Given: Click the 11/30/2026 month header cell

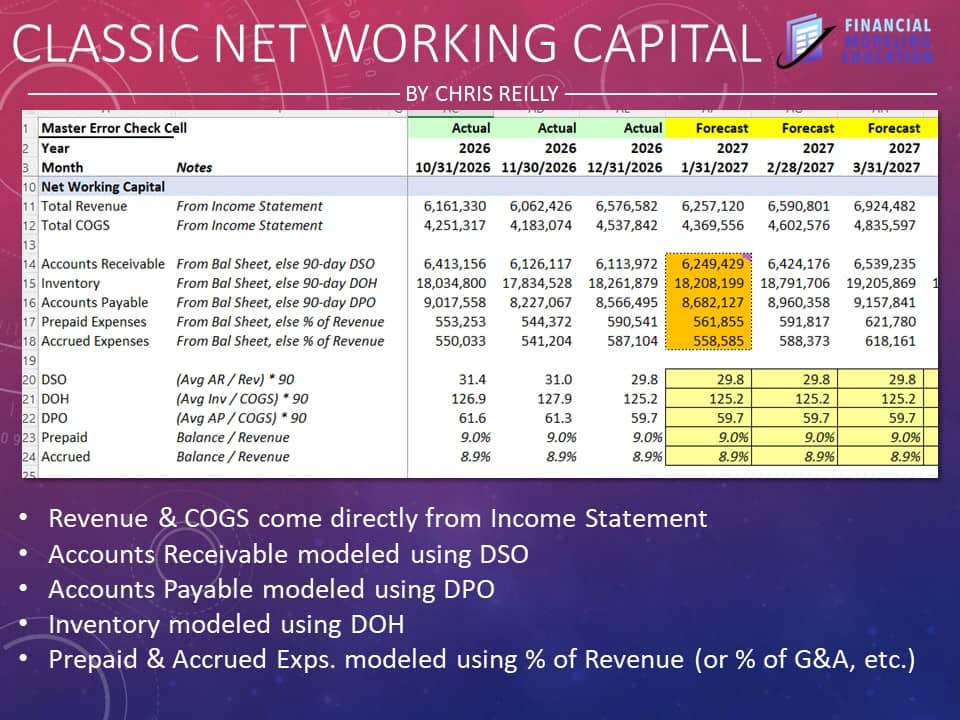Looking at the screenshot, I should [539, 168].
